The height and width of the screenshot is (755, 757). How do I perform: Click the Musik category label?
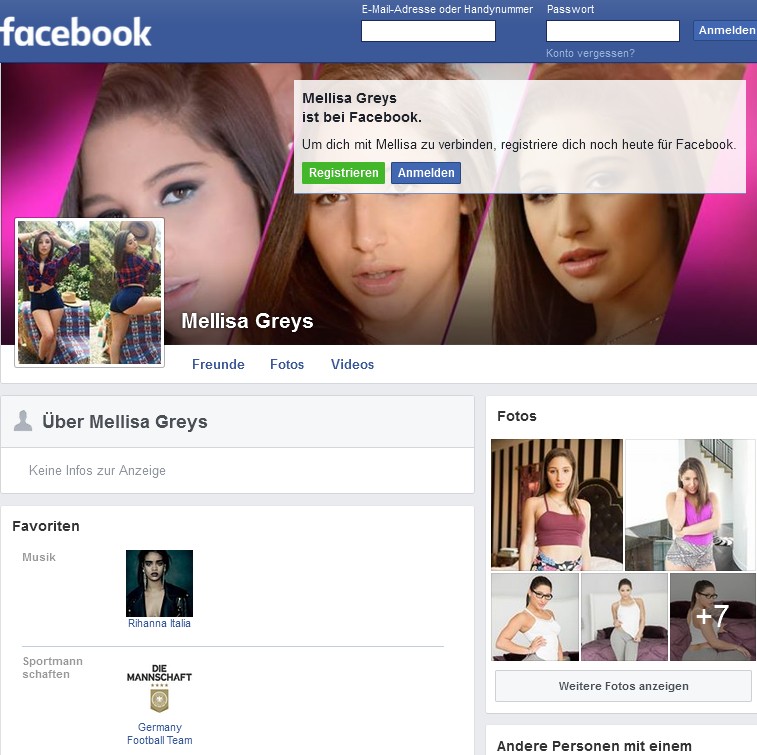(x=39, y=557)
